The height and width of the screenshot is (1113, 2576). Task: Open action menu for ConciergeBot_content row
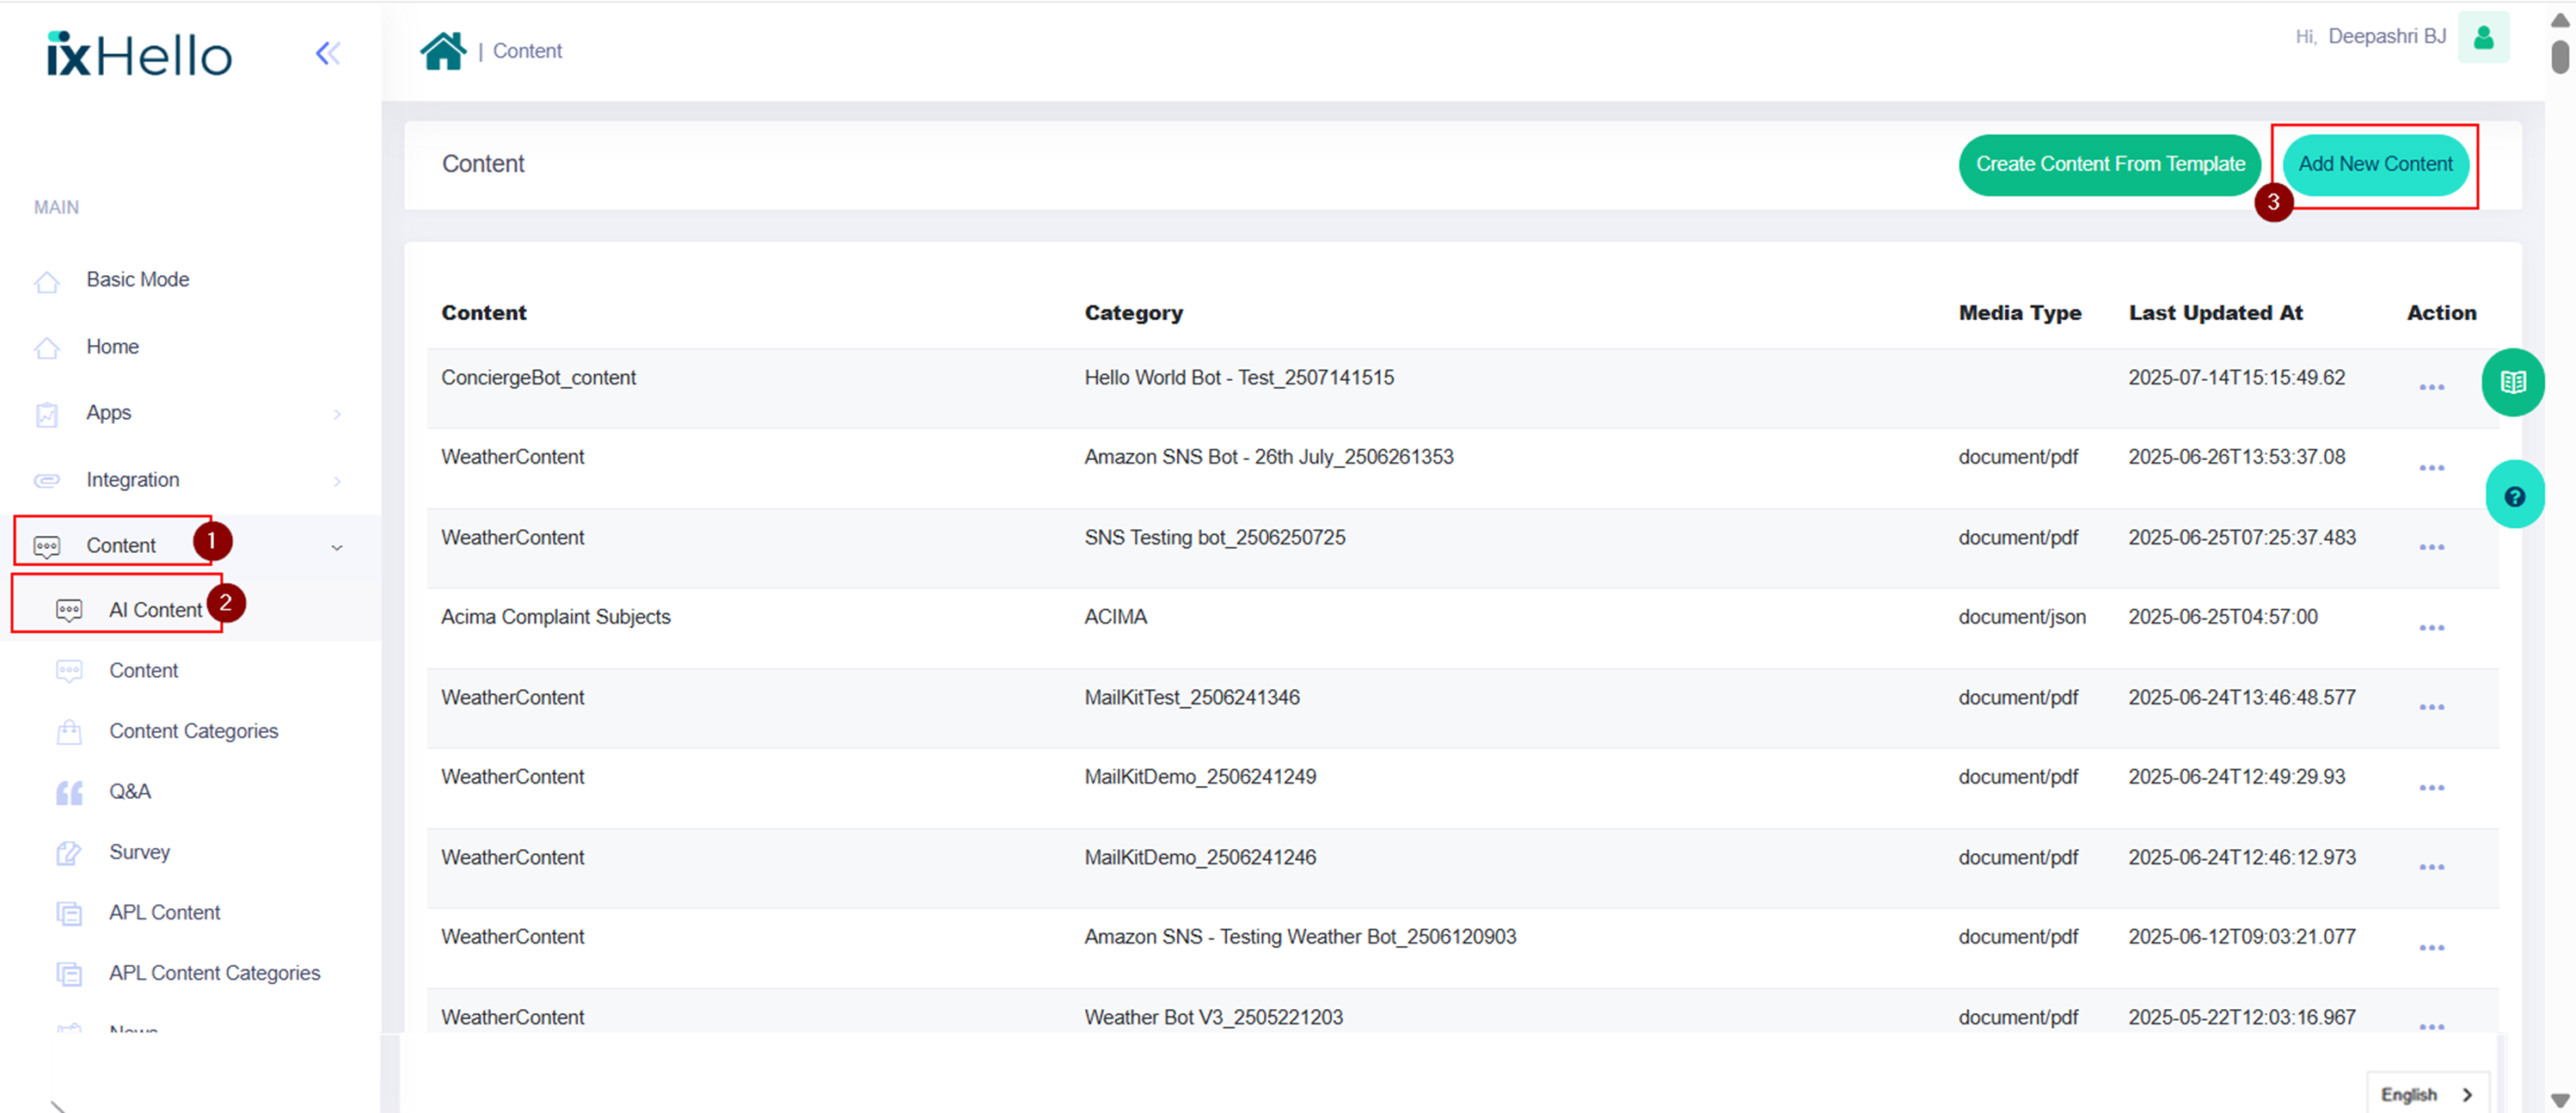point(2431,387)
